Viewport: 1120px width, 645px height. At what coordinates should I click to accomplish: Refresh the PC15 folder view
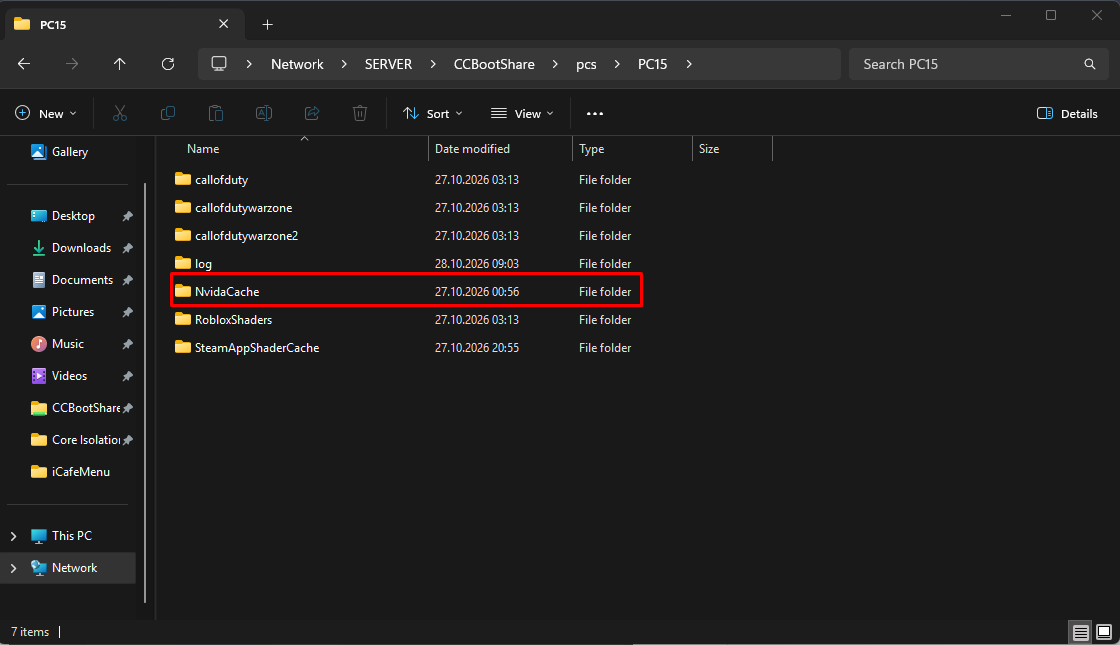tap(168, 64)
